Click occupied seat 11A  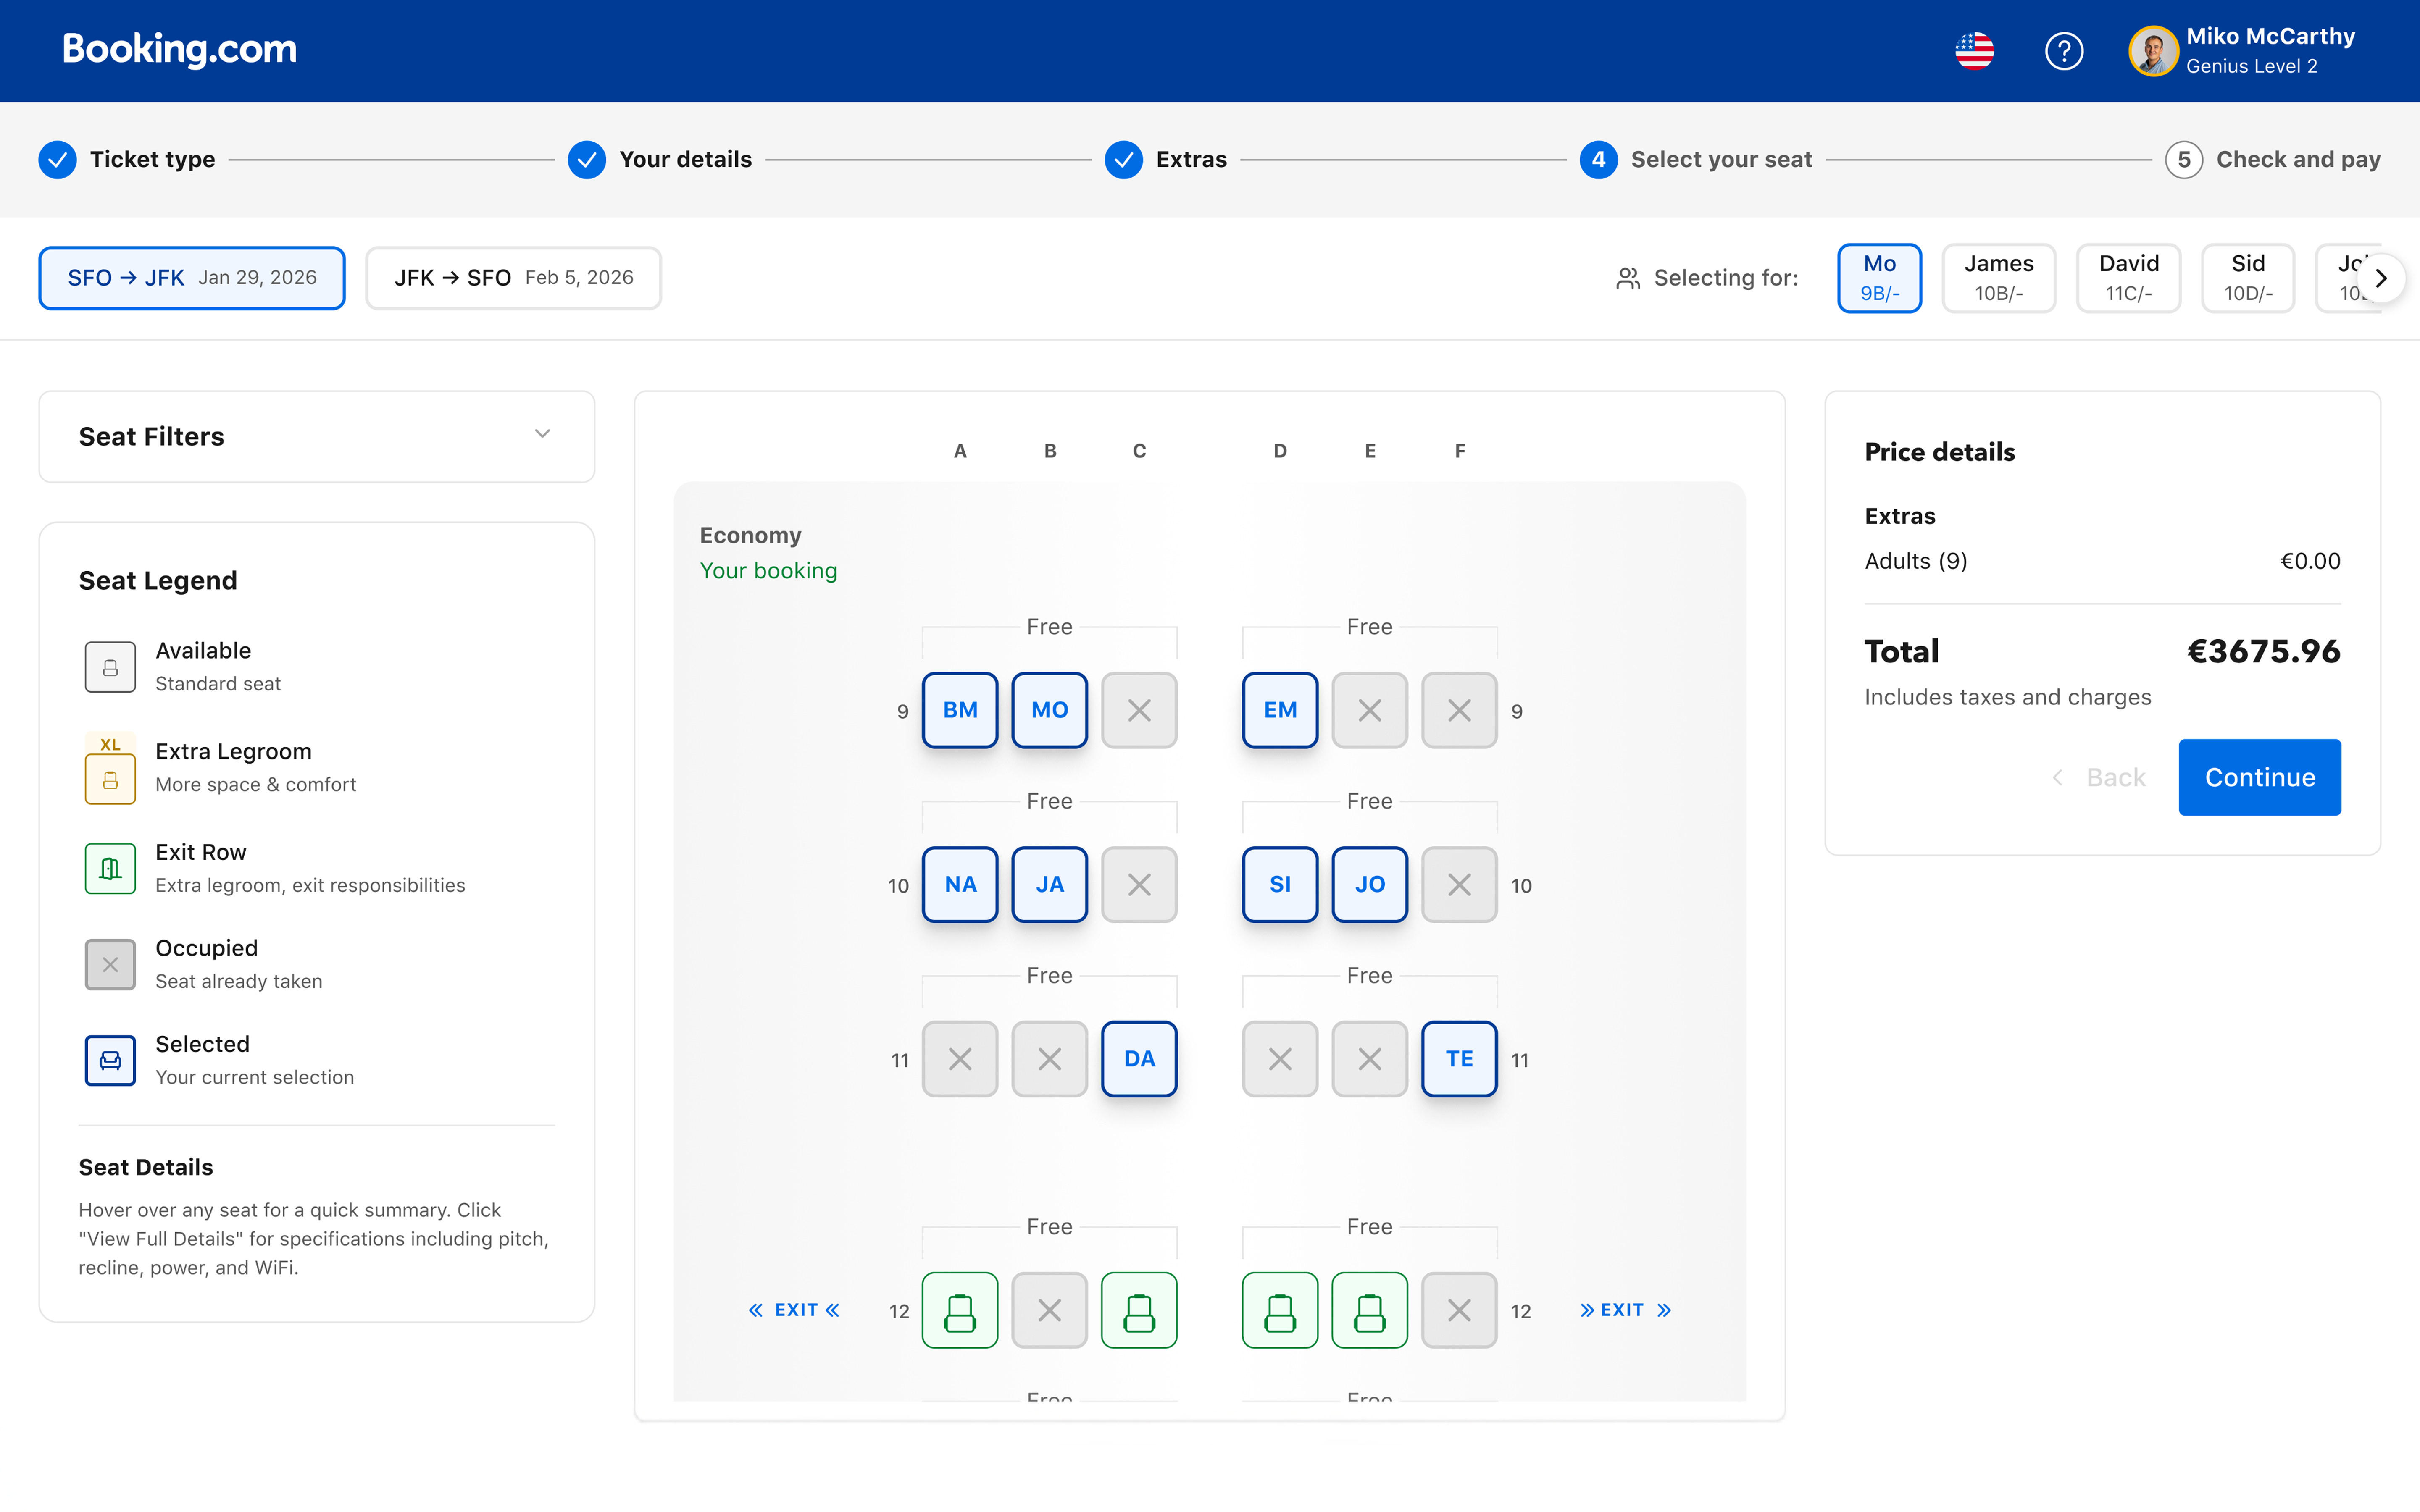click(960, 1058)
